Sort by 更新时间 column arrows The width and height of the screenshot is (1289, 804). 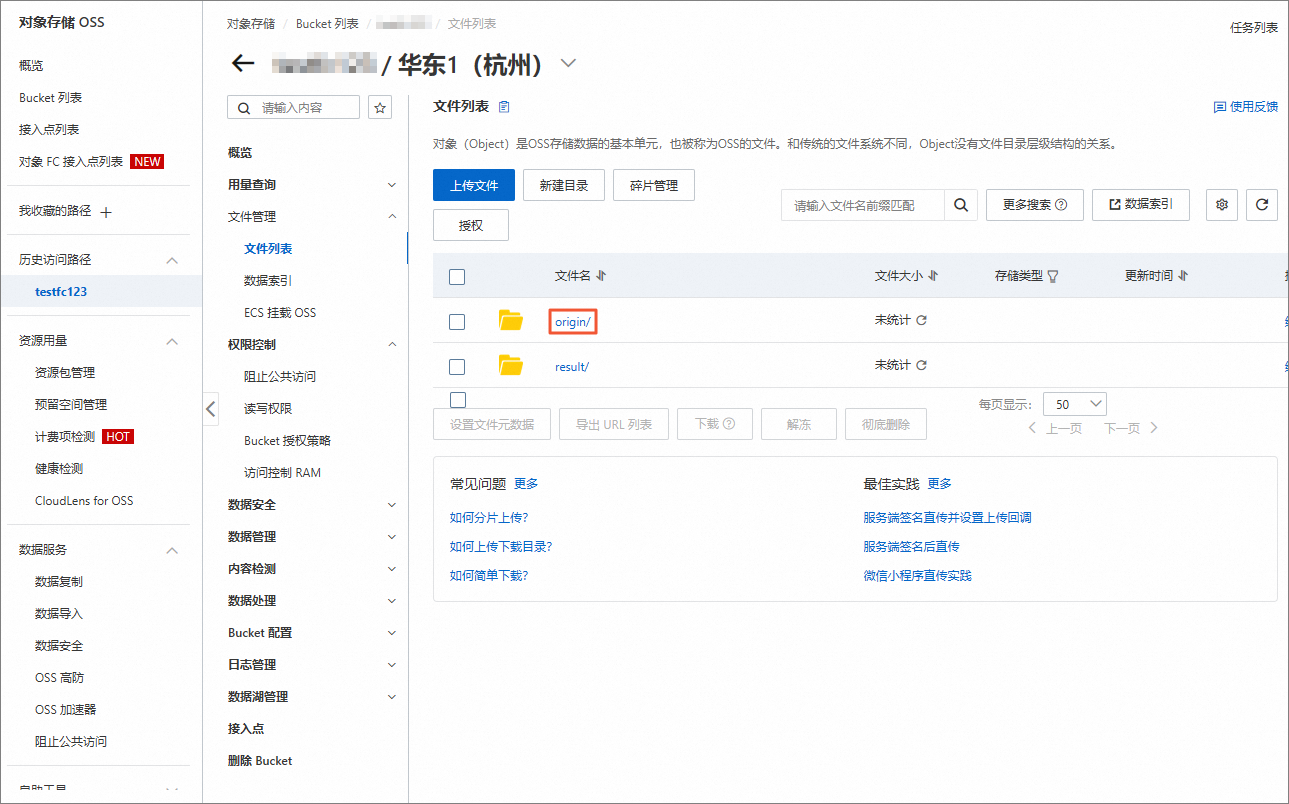point(1183,276)
